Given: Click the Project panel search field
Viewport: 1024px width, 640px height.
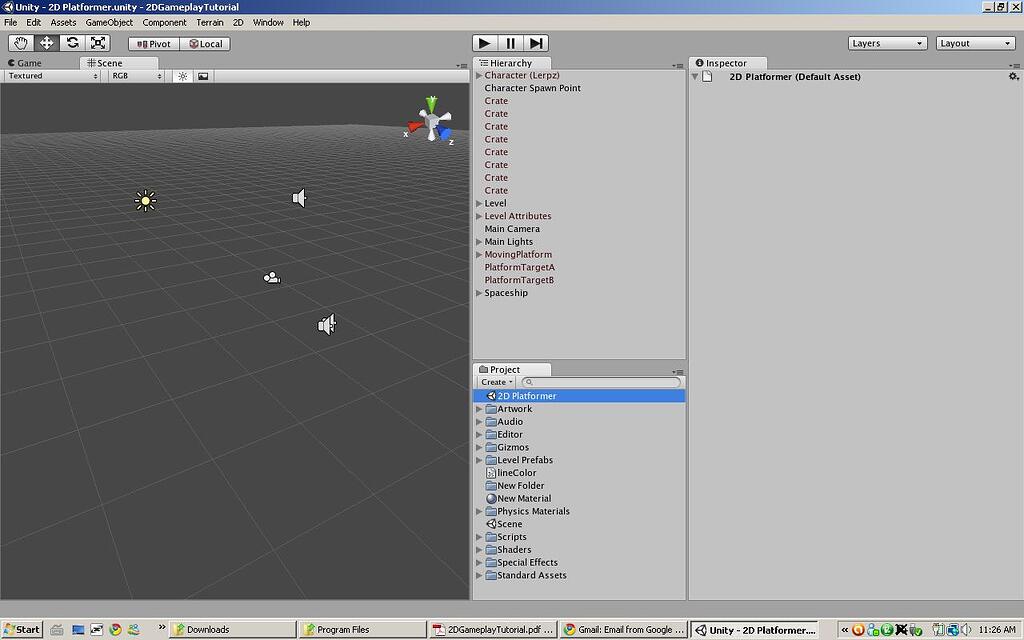Looking at the screenshot, I should 600,382.
